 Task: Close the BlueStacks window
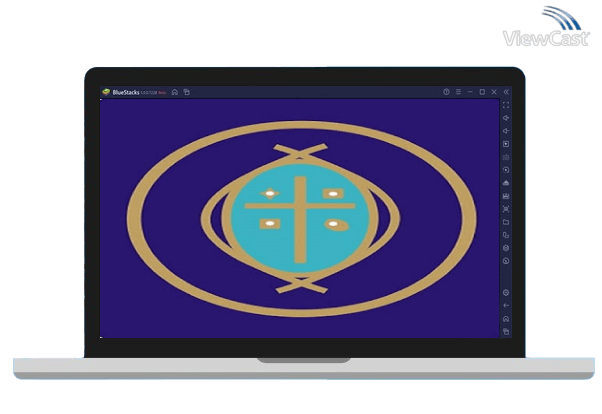tap(494, 92)
